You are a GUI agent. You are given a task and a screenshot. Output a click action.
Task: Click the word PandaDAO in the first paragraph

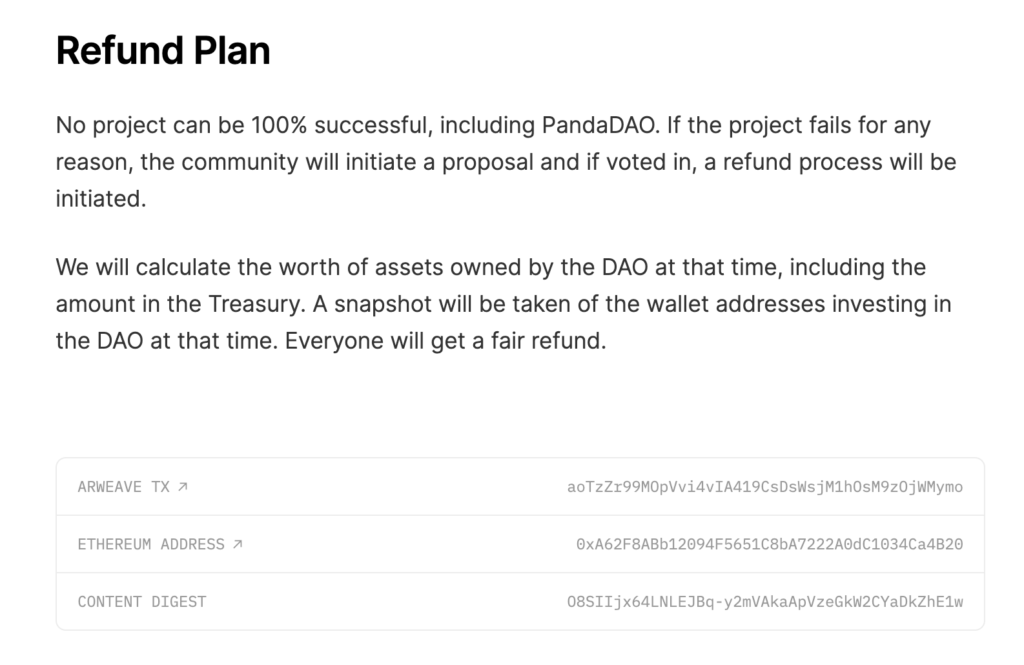click(x=600, y=125)
